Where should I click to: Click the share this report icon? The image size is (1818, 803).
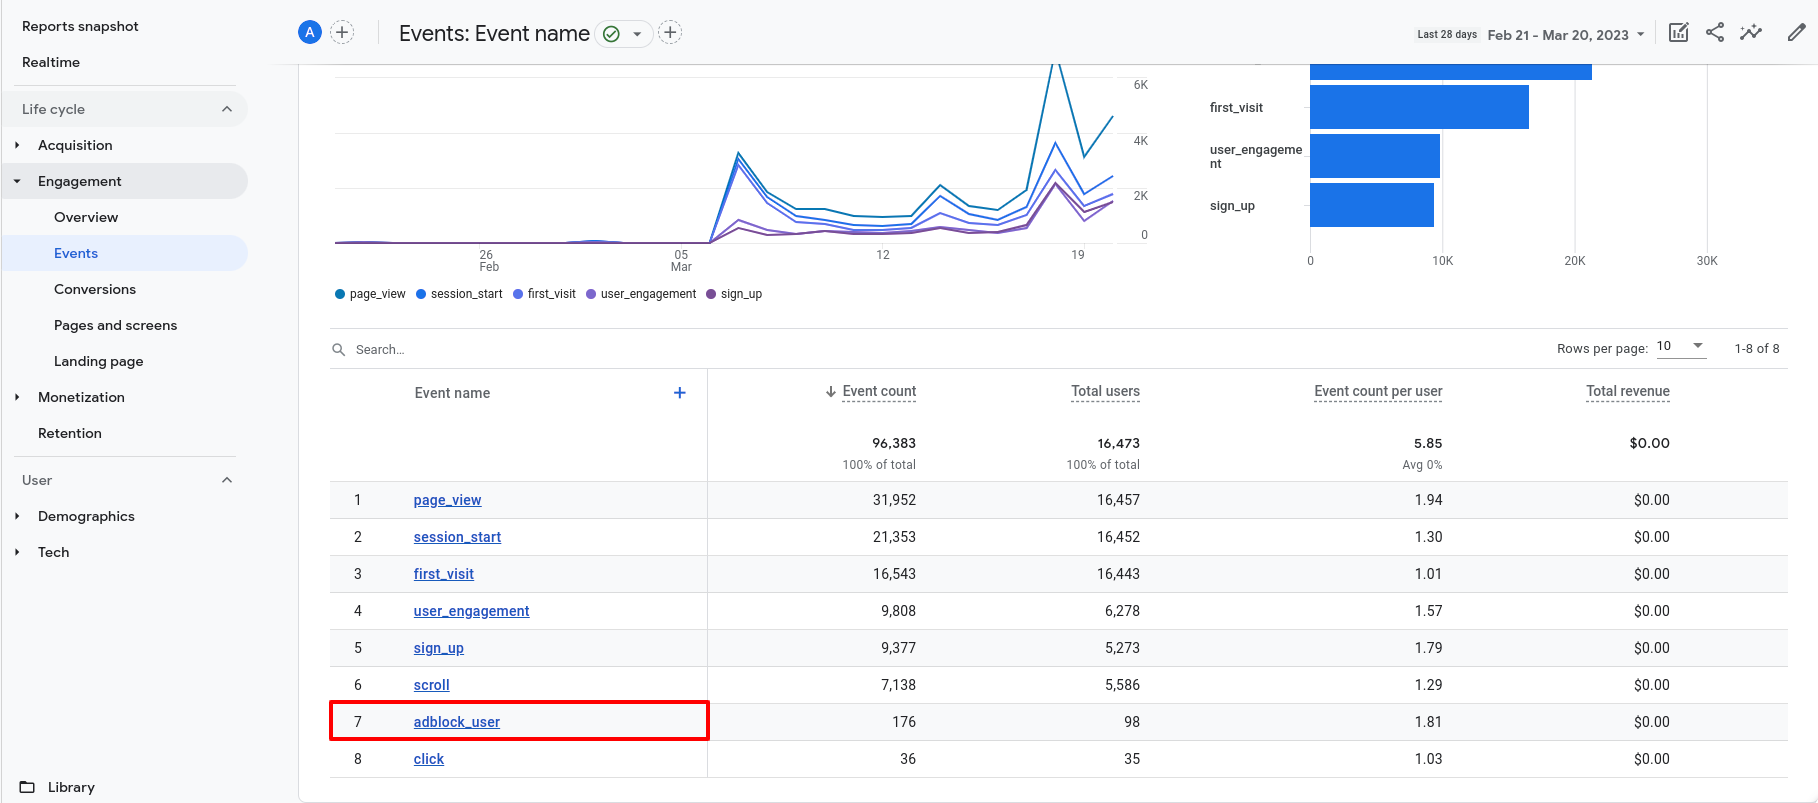(1714, 33)
